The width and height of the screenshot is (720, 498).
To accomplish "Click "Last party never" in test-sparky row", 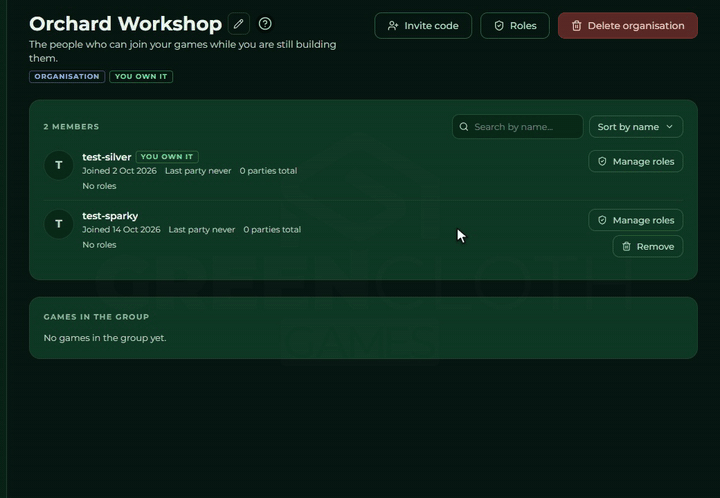I will point(202,229).
